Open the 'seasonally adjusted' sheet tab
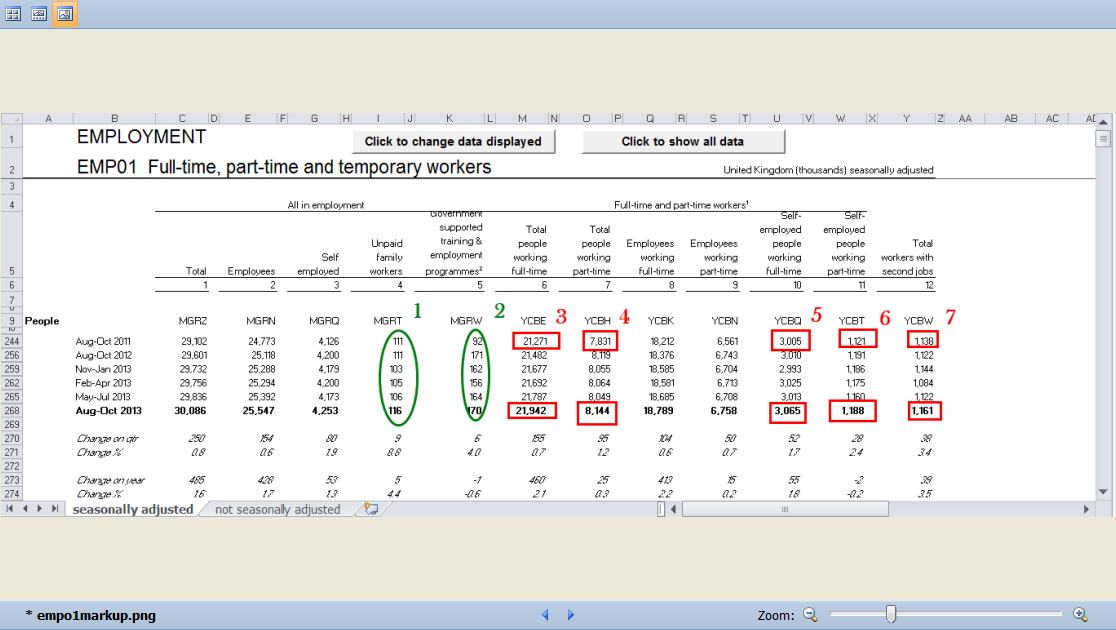Image resolution: width=1116 pixels, height=630 pixels. (x=132, y=509)
